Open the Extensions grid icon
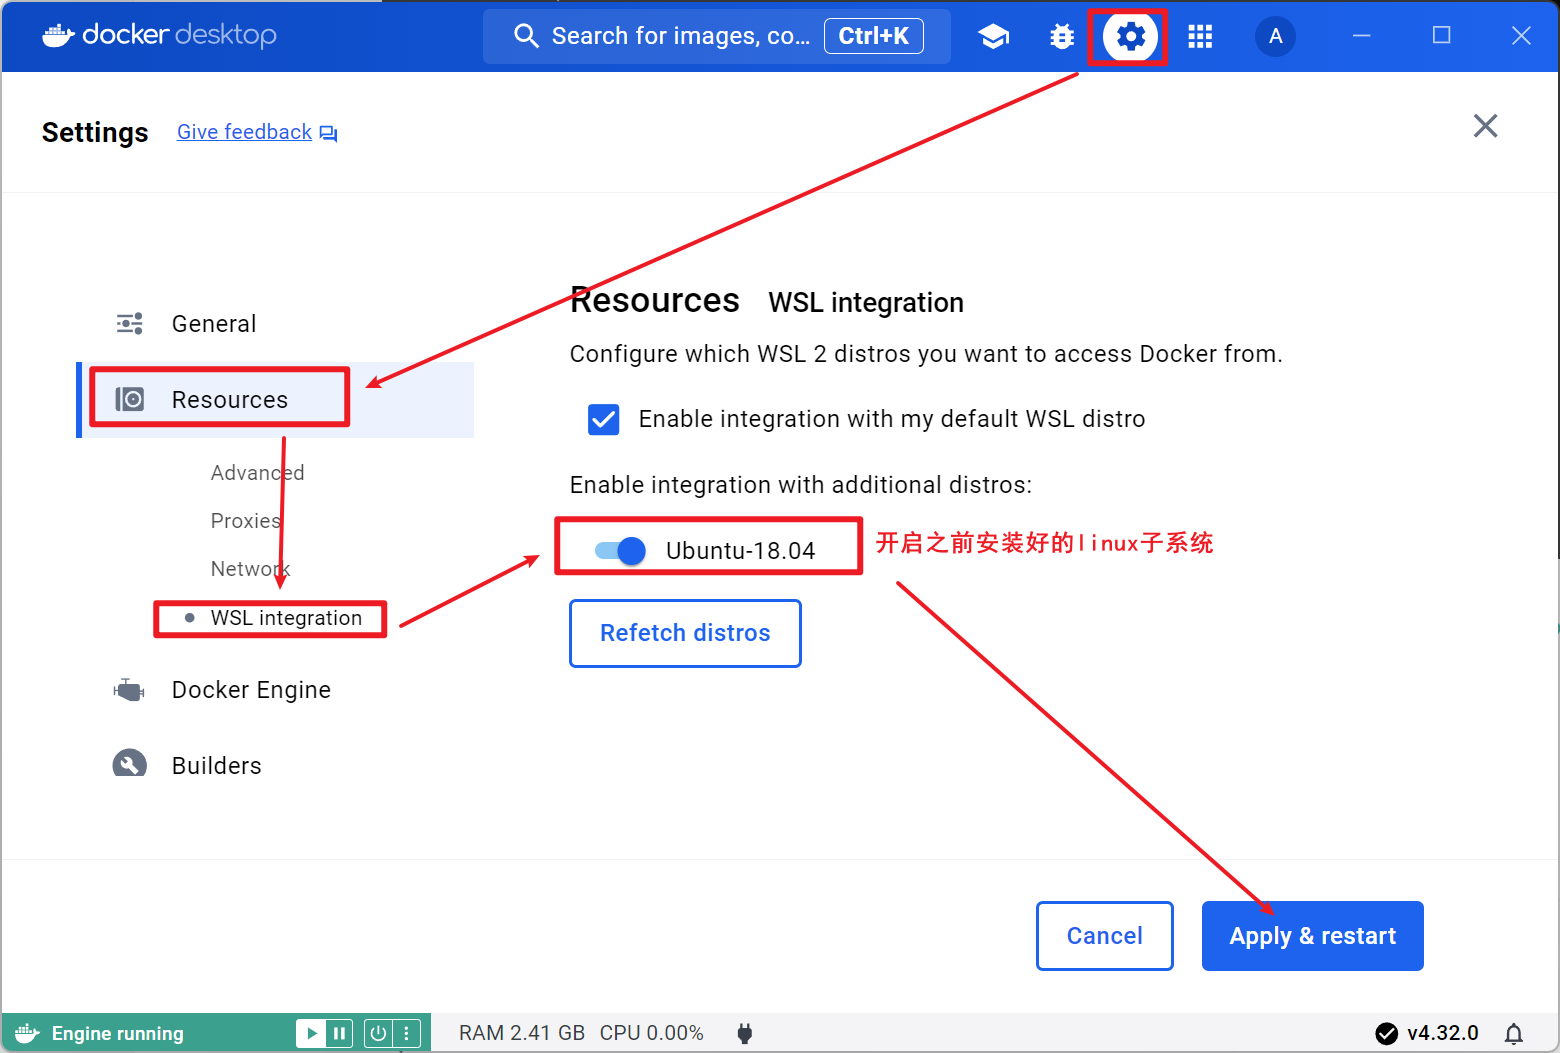This screenshot has height=1053, width=1560. pos(1200,37)
